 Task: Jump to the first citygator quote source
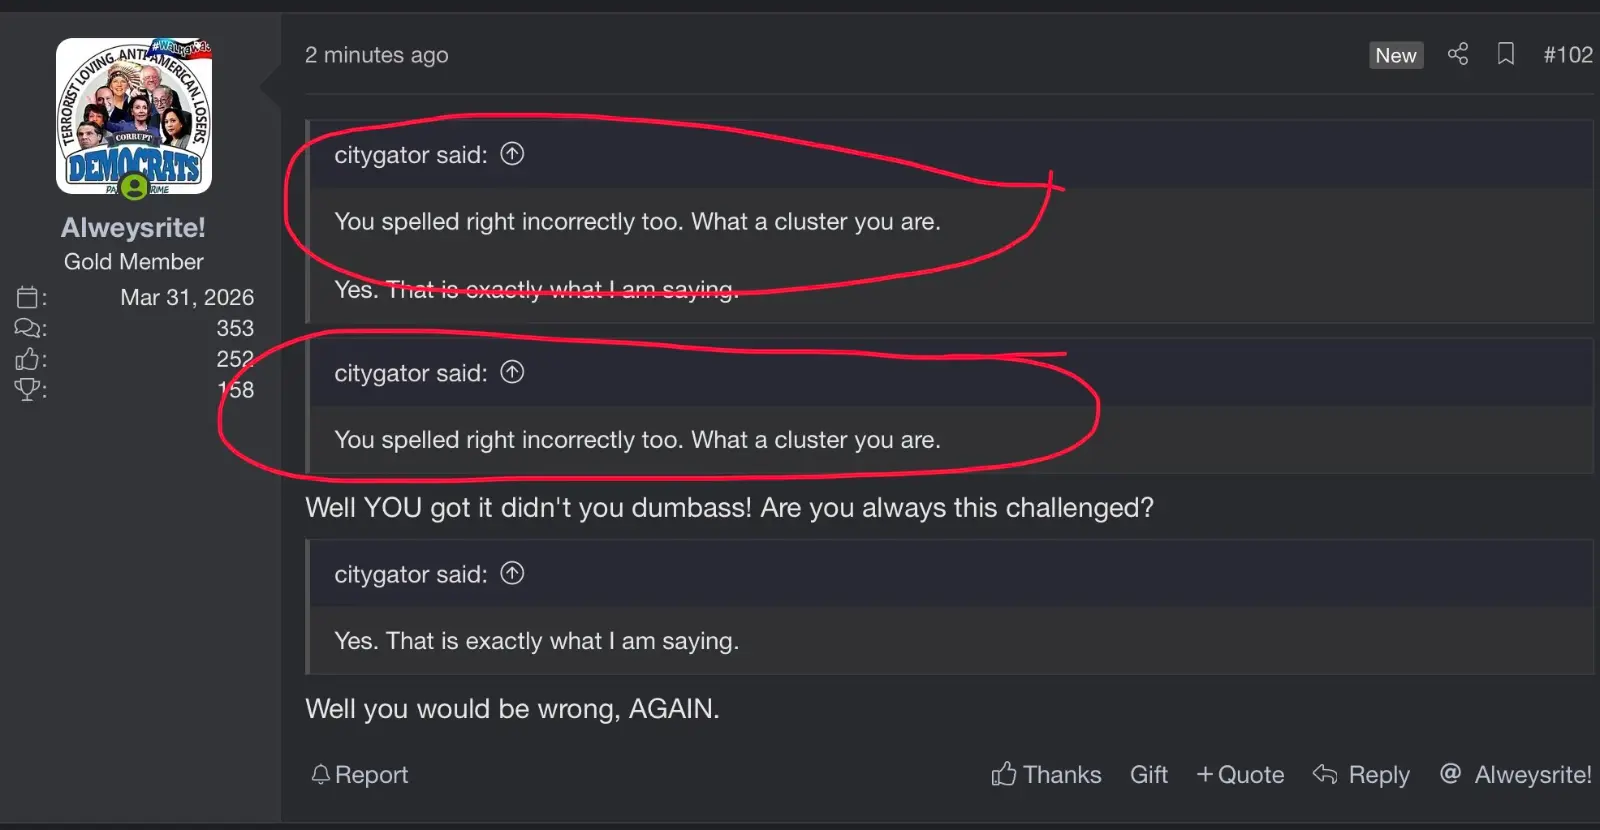[x=512, y=154]
